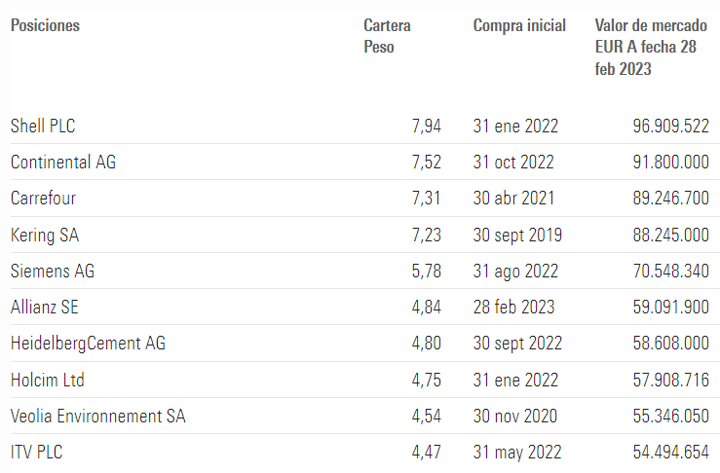
Task: Click the Carrefour holding name
Action: 43,198
